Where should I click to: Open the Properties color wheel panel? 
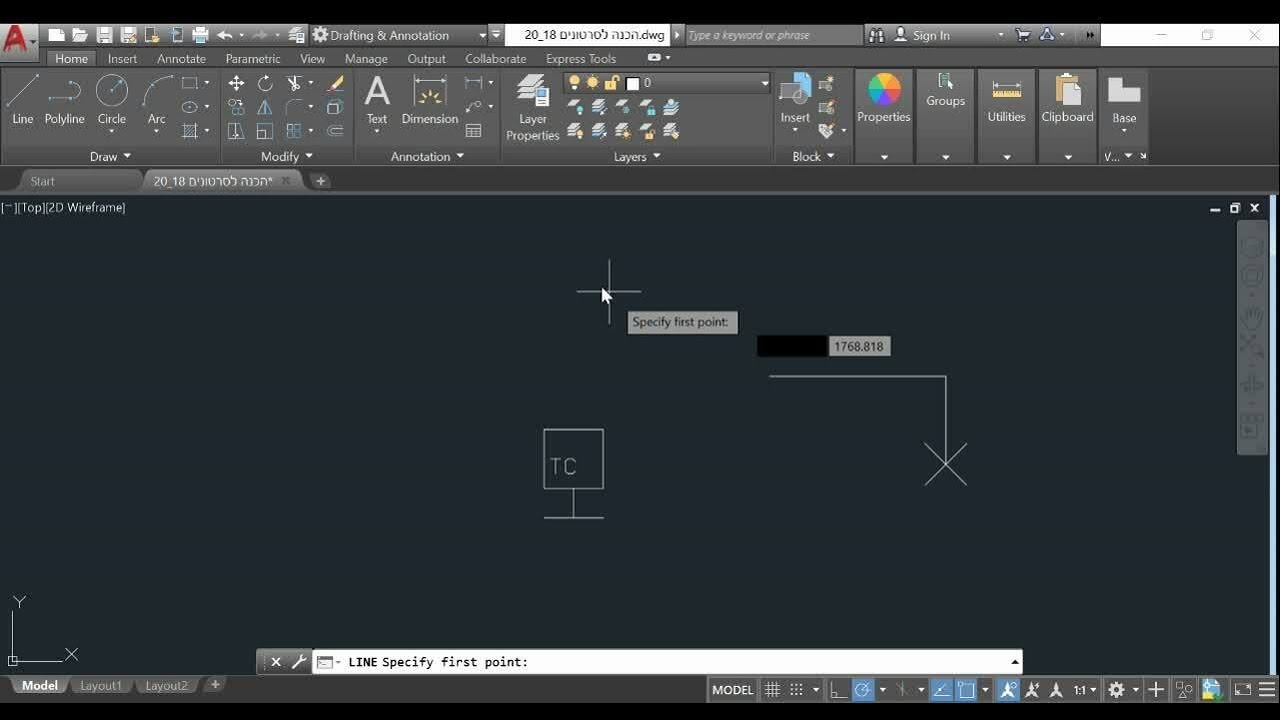pyautogui.click(x=884, y=98)
